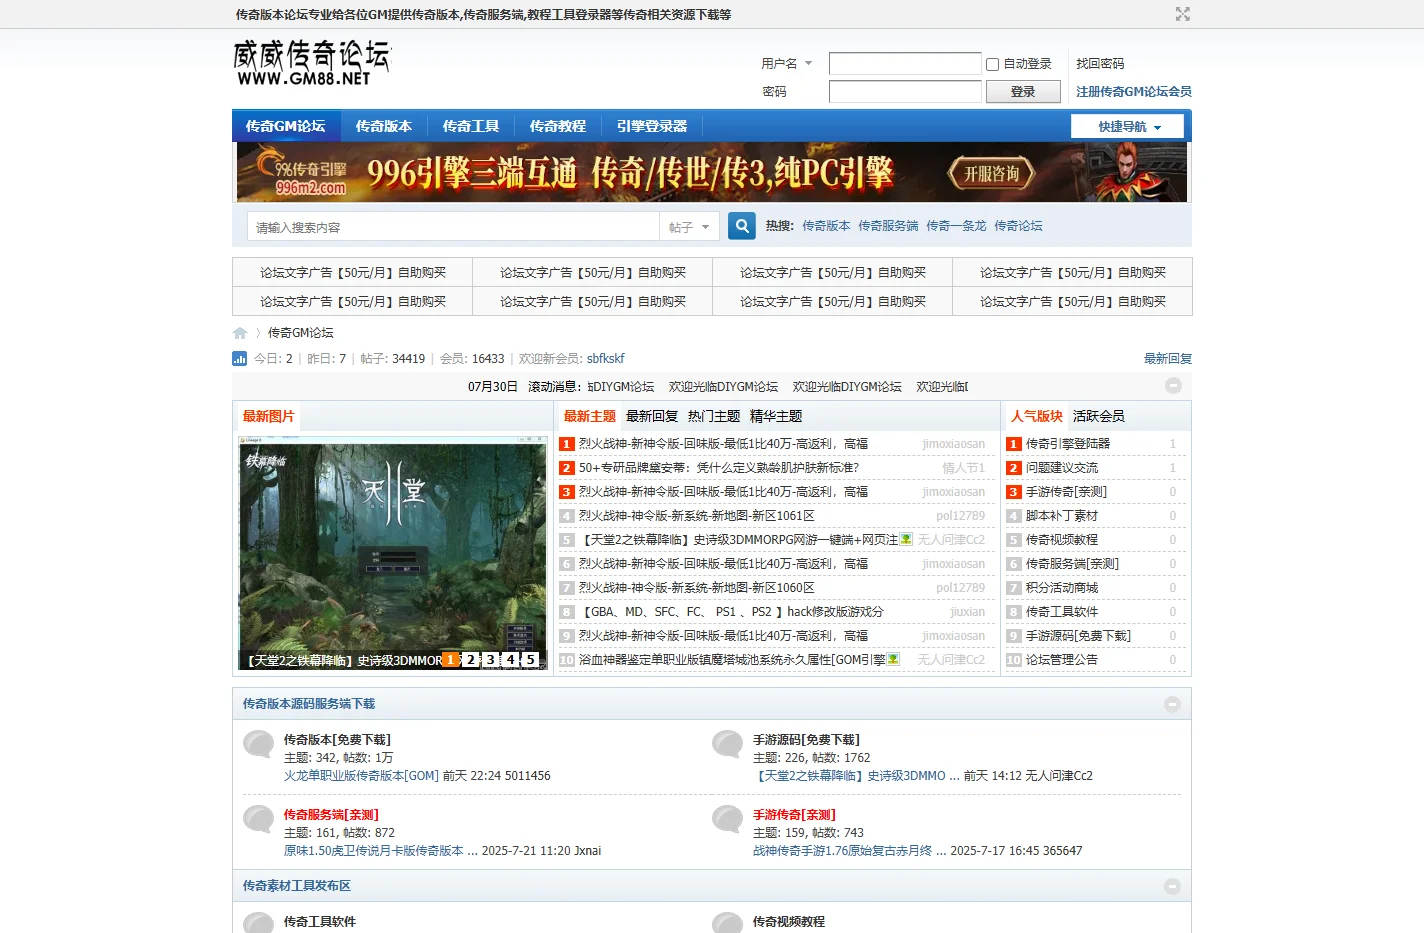Click the 传奇视频教程 forum bubble icon
This screenshot has width=1424, height=933.
727,923
